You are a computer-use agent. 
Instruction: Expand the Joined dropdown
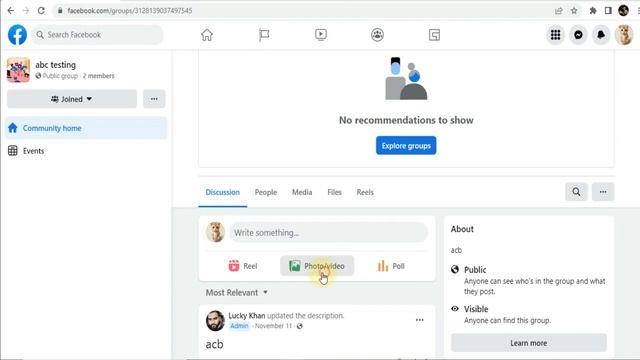[x=72, y=99]
